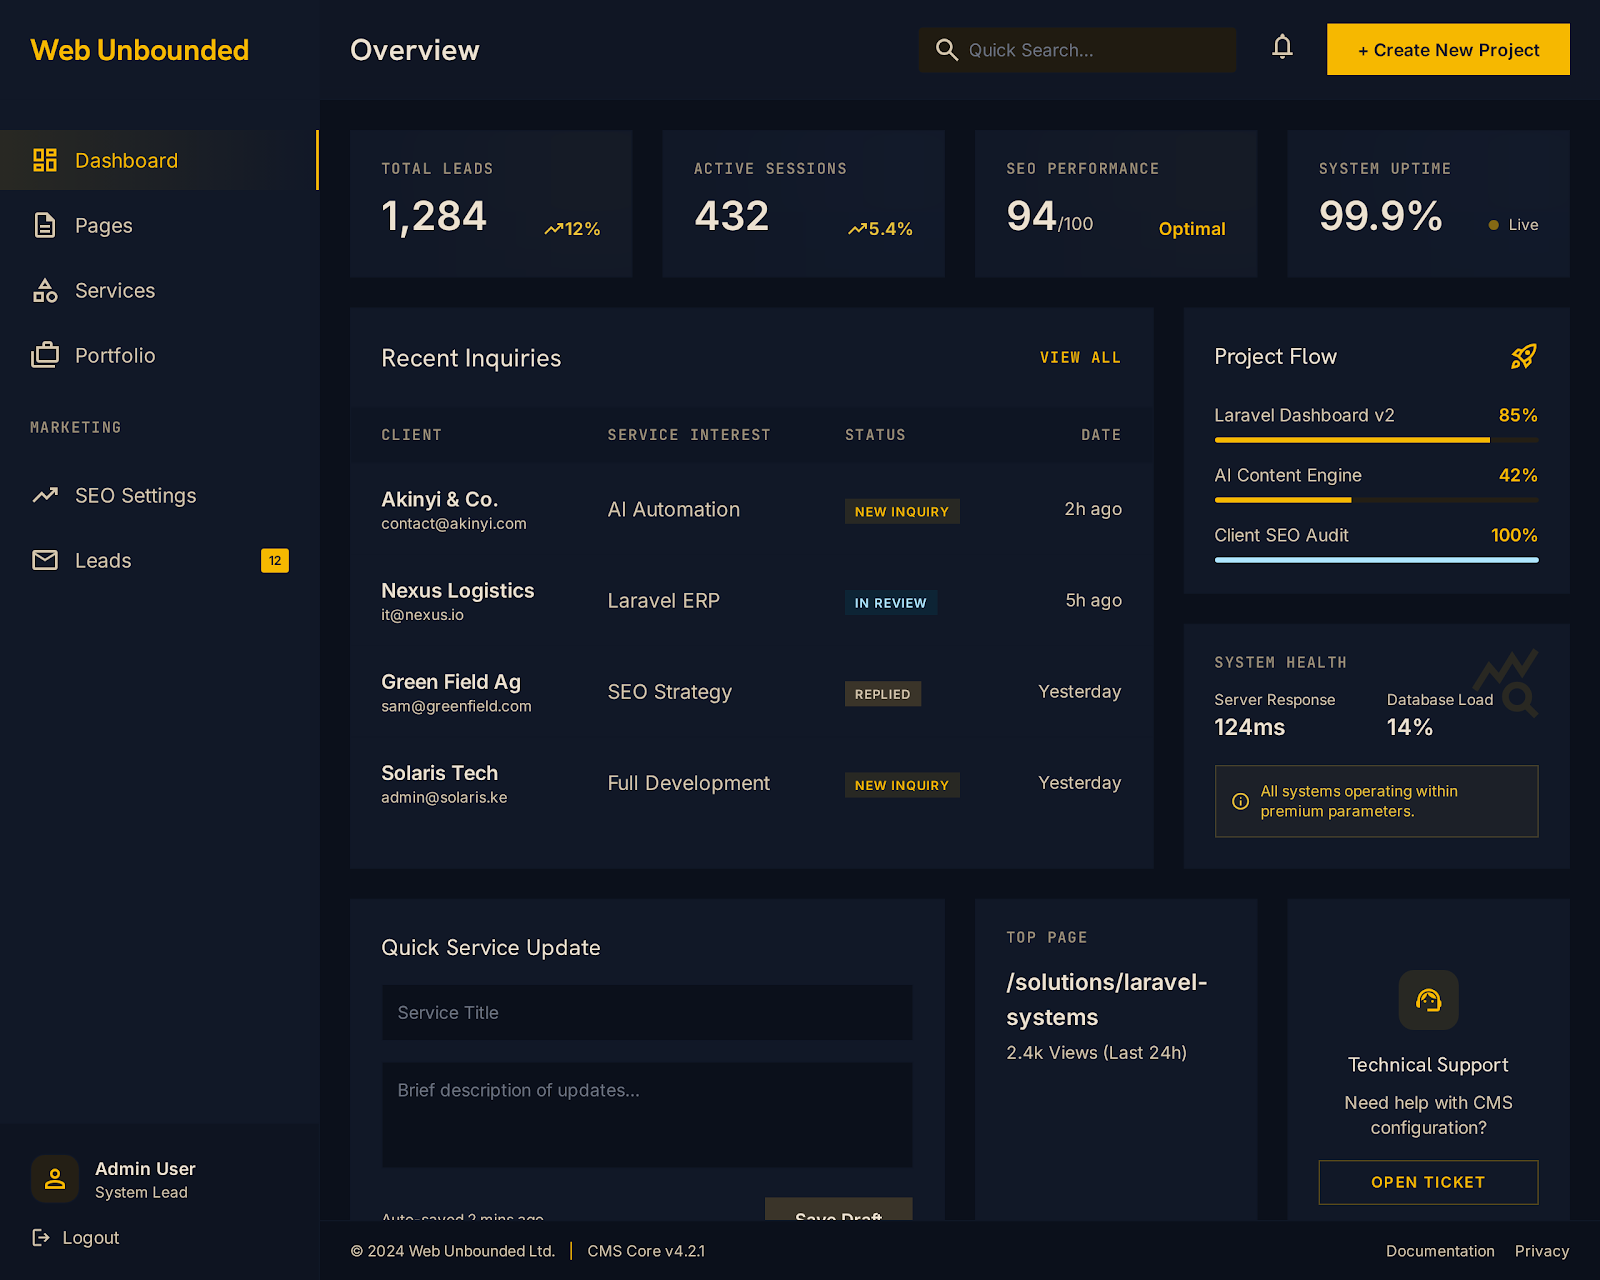
Task: Click sam@greenfield.com email
Action: pos(456,706)
